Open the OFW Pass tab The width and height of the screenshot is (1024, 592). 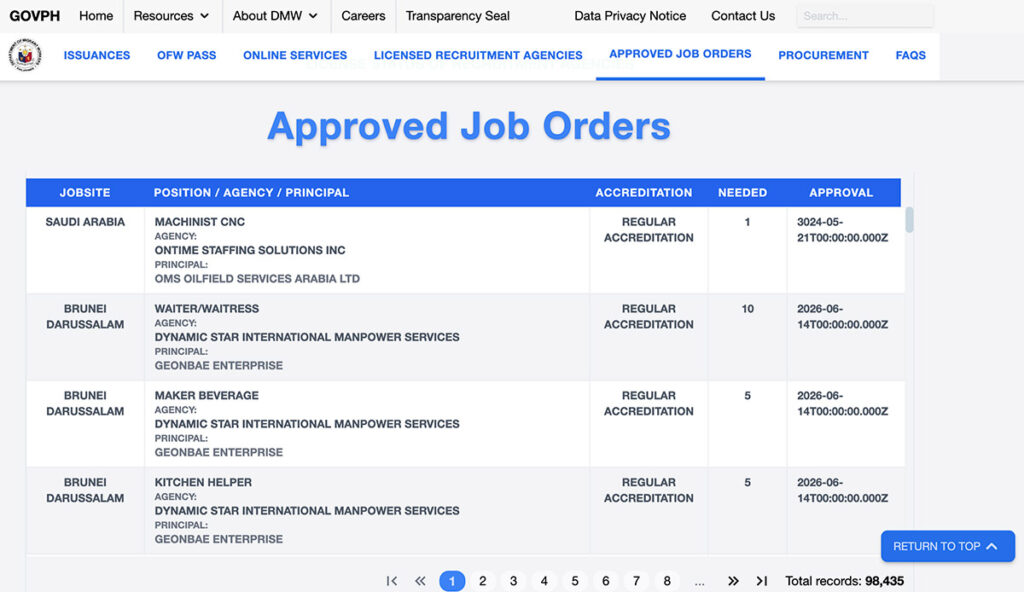tap(186, 56)
